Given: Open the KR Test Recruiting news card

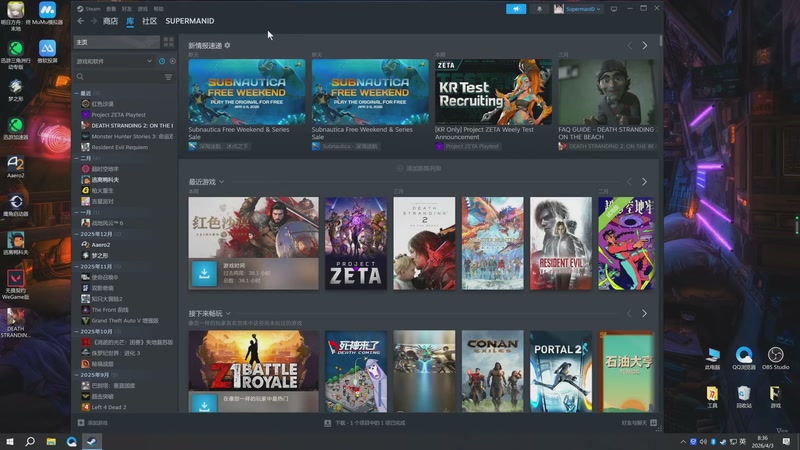Looking at the screenshot, I should (493, 92).
